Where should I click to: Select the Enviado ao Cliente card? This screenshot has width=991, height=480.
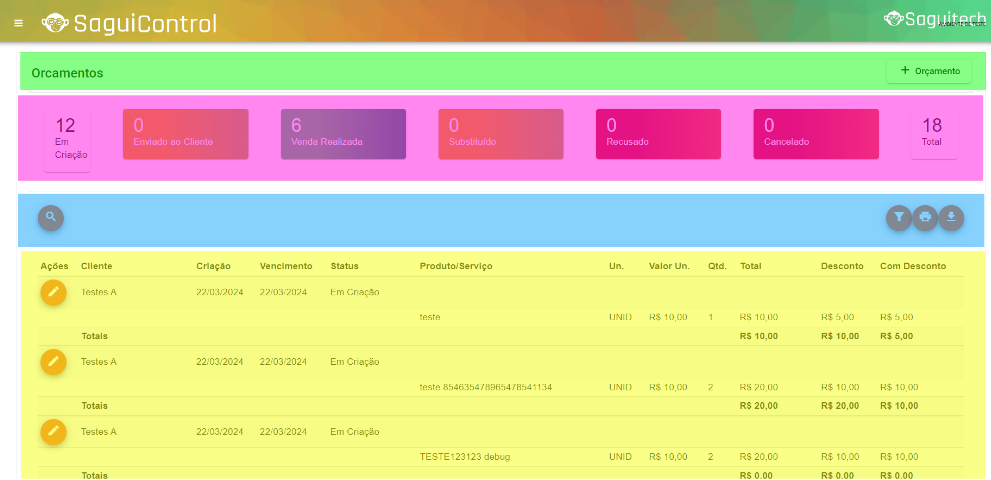pos(185,134)
